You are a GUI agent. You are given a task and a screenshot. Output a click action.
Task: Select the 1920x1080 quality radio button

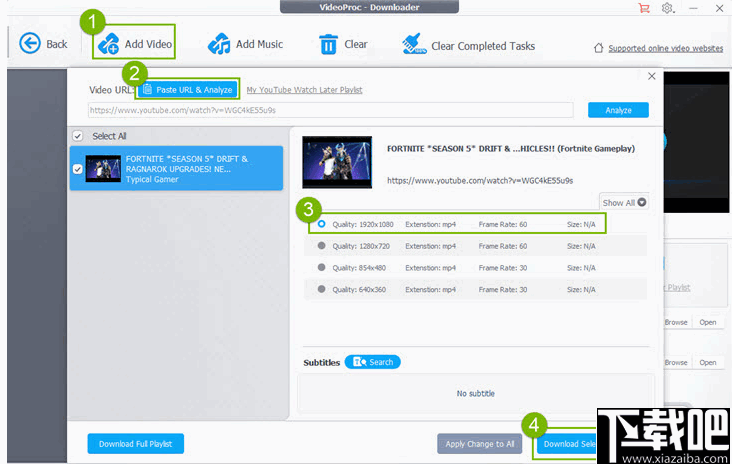321,224
